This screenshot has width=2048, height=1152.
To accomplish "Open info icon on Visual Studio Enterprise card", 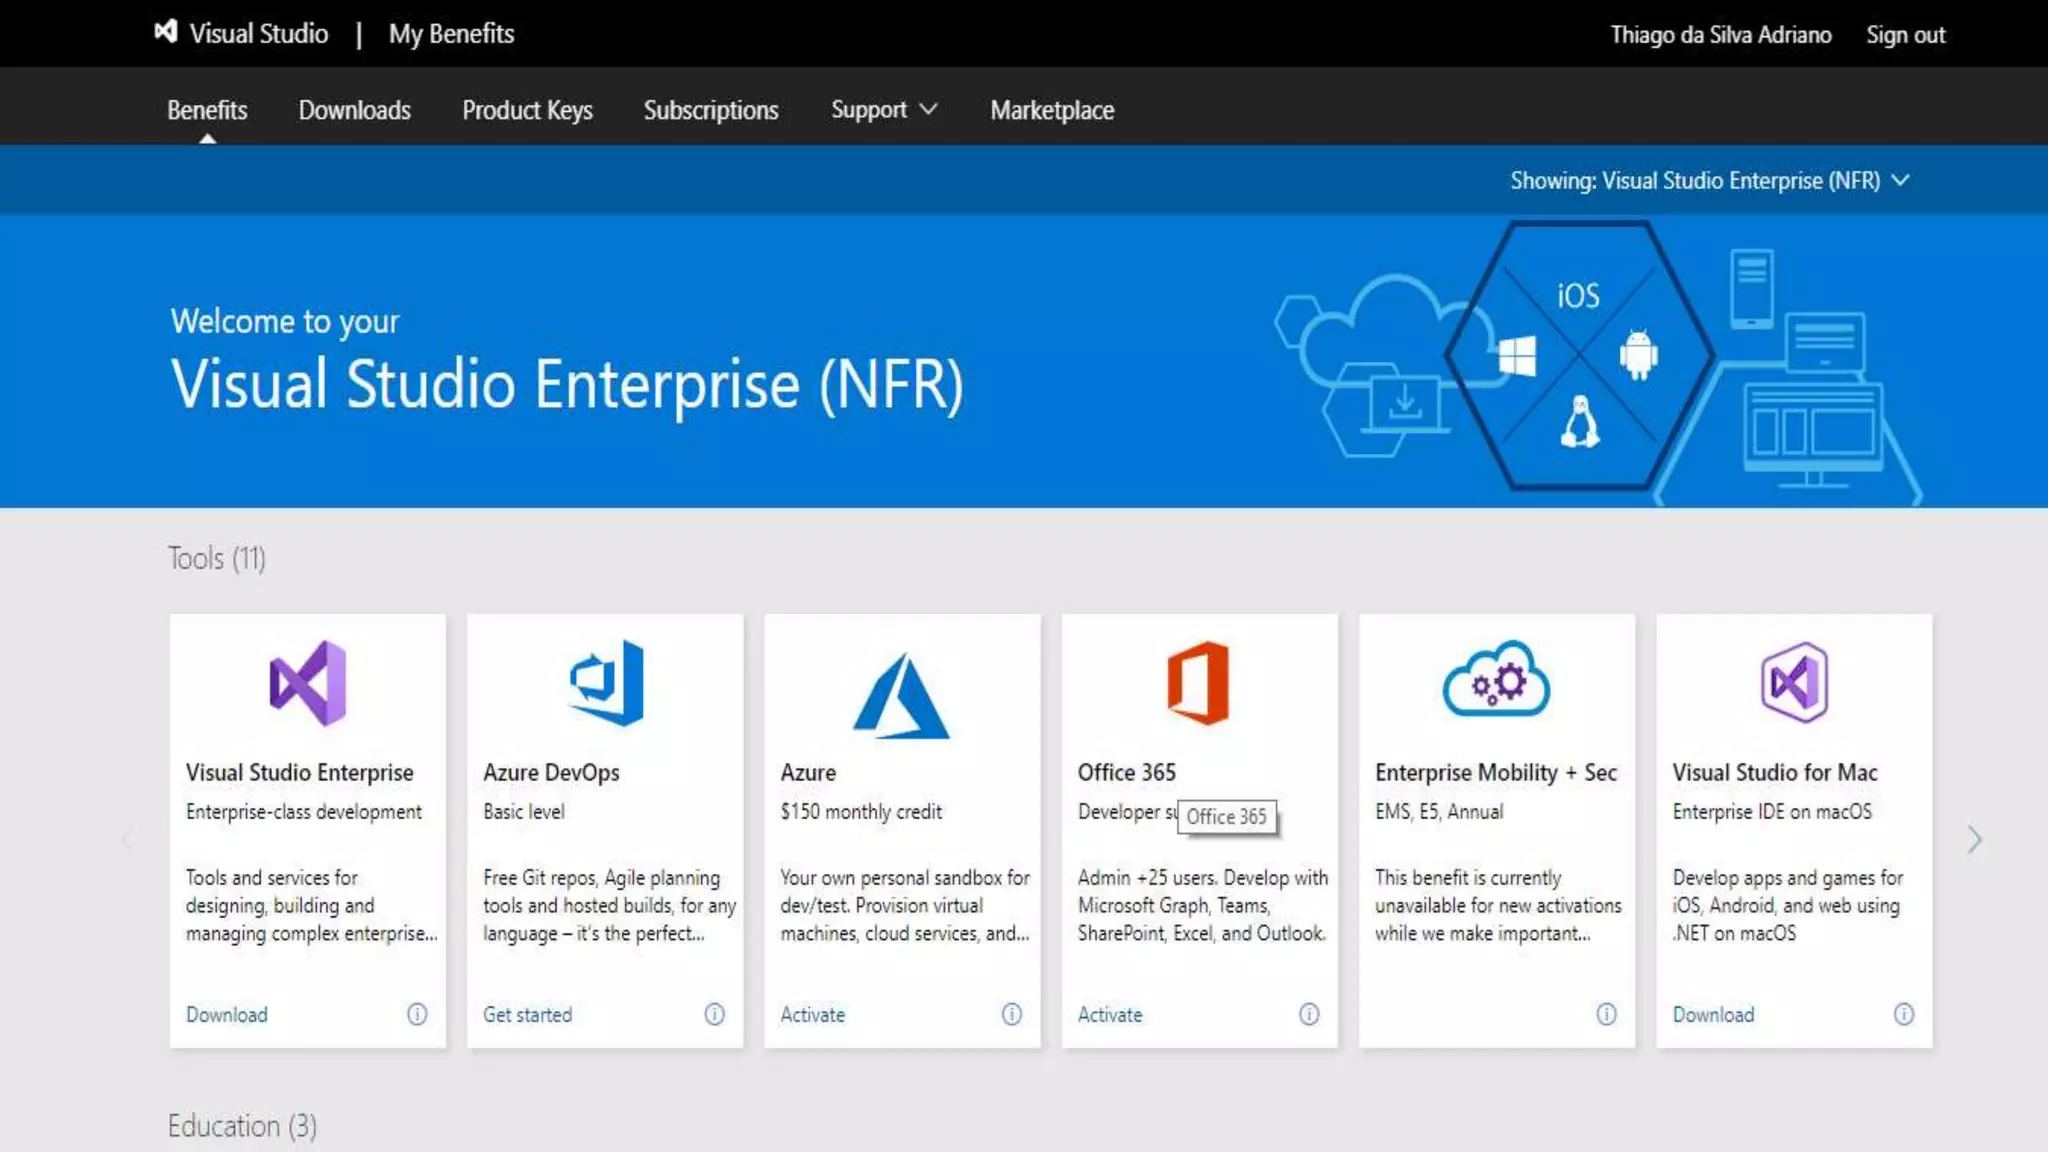I will click(417, 1014).
